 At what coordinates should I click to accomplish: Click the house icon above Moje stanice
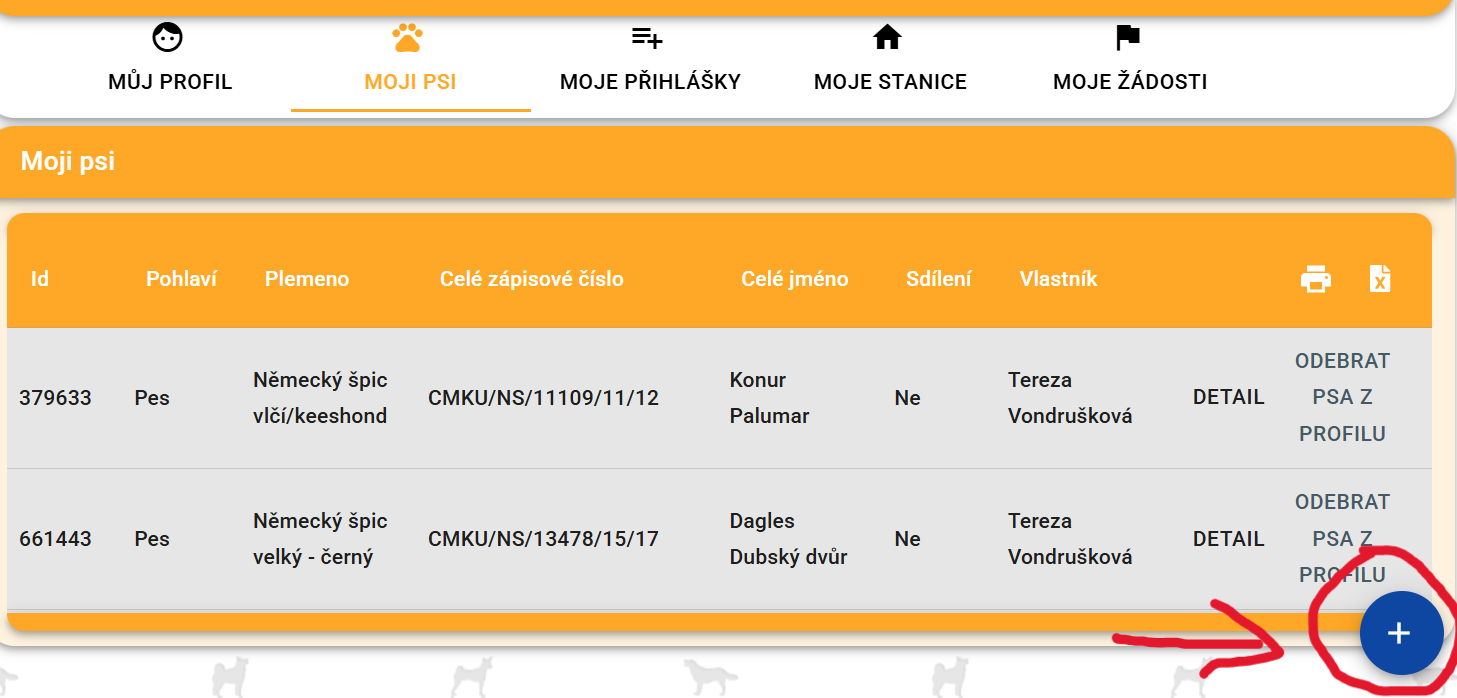pos(887,38)
